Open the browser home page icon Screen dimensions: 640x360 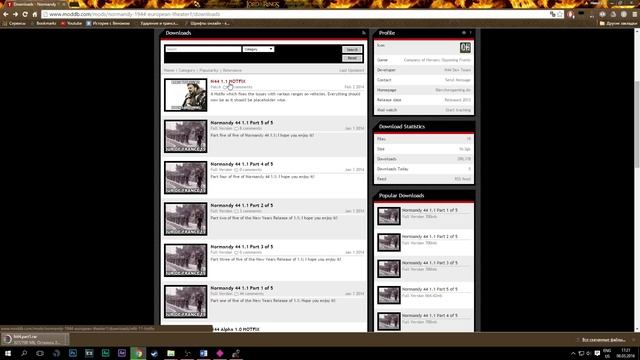[x=35, y=14]
